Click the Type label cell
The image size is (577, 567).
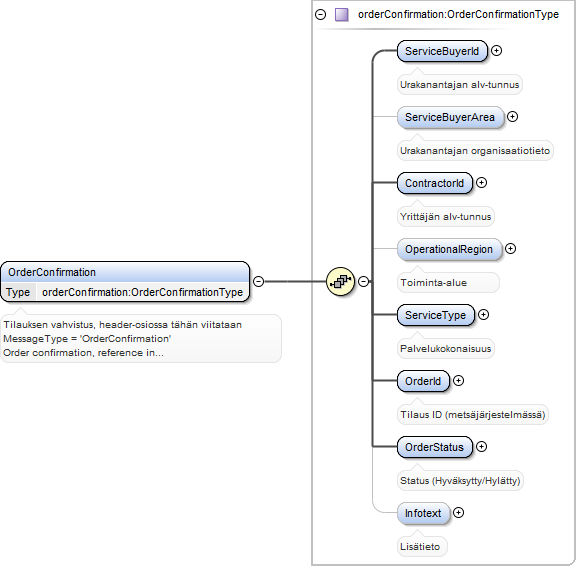coord(18,292)
